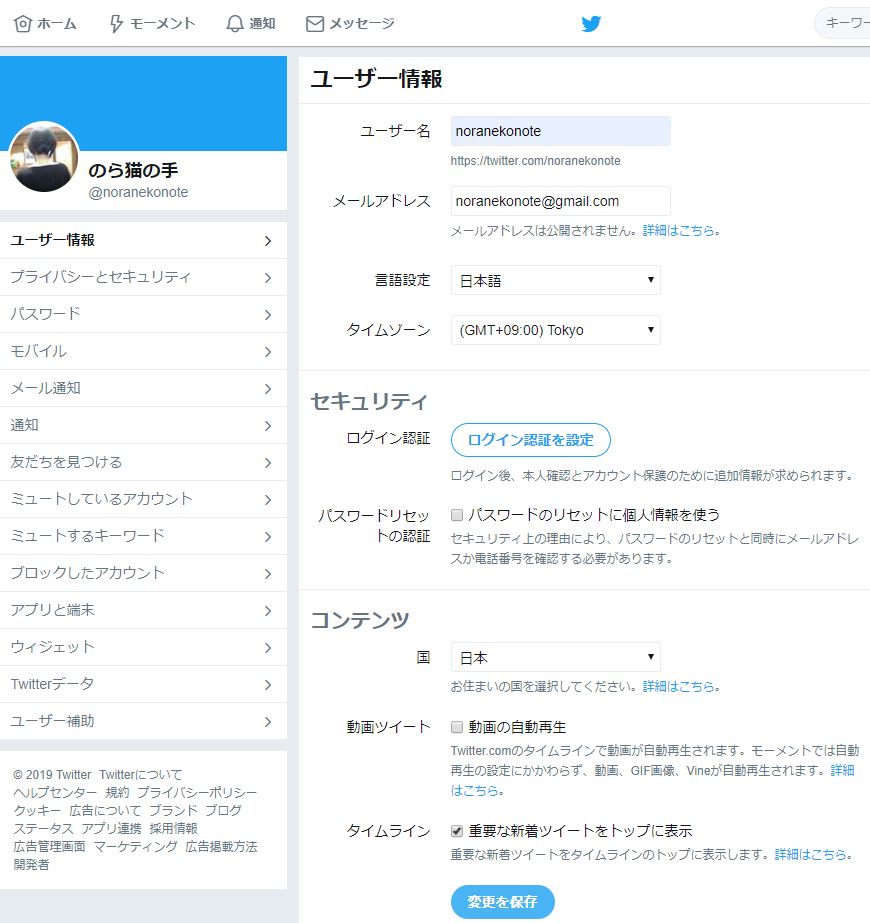Viewport: 870px width, 923px height.
Task: Click ヘルプセンター footer link
Action: click(55, 793)
